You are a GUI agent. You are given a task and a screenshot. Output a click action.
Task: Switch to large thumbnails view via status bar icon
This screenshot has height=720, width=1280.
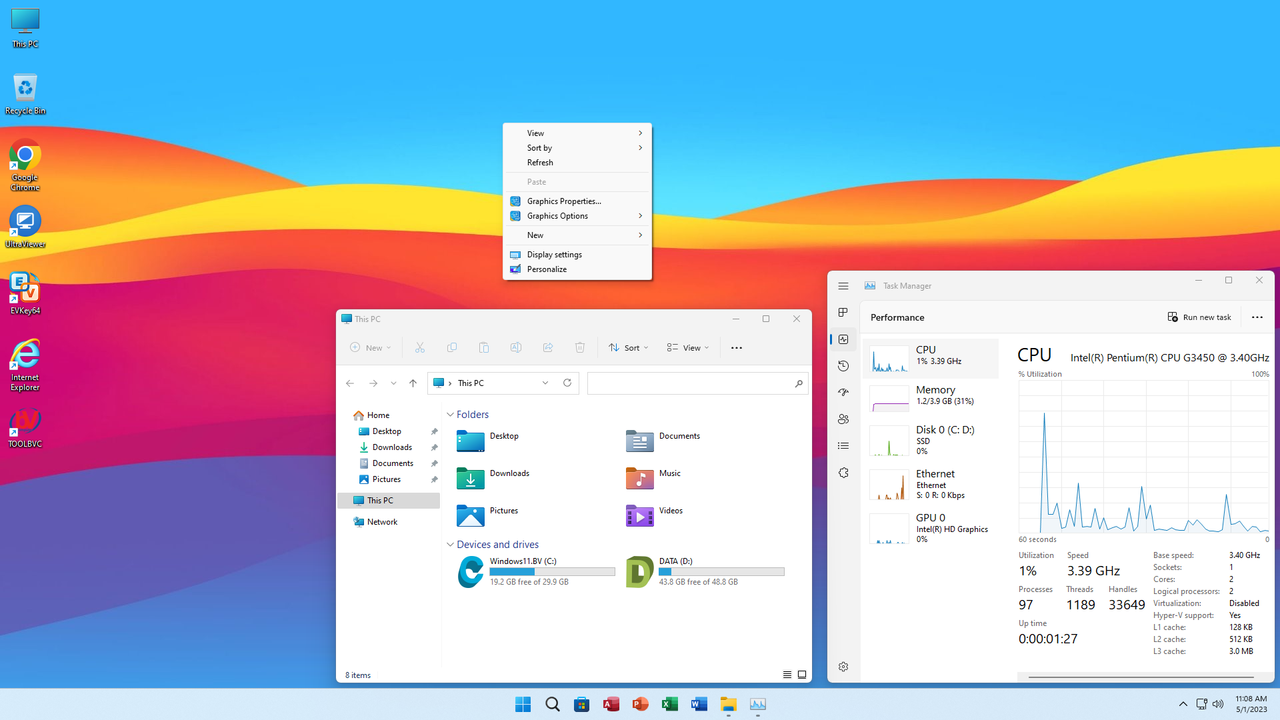pos(802,675)
